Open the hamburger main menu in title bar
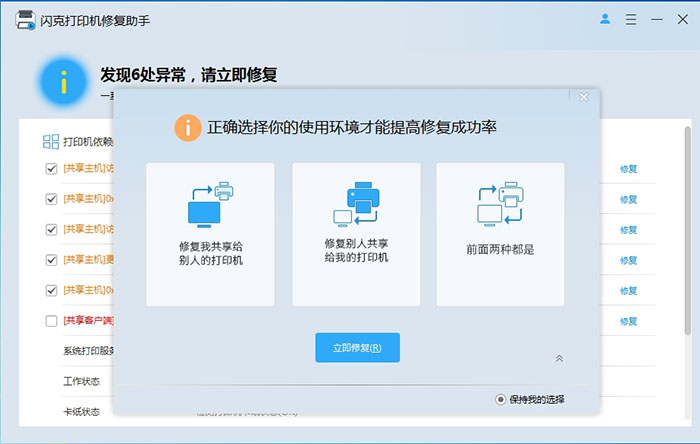Viewport: 700px width, 444px height. 629,19
